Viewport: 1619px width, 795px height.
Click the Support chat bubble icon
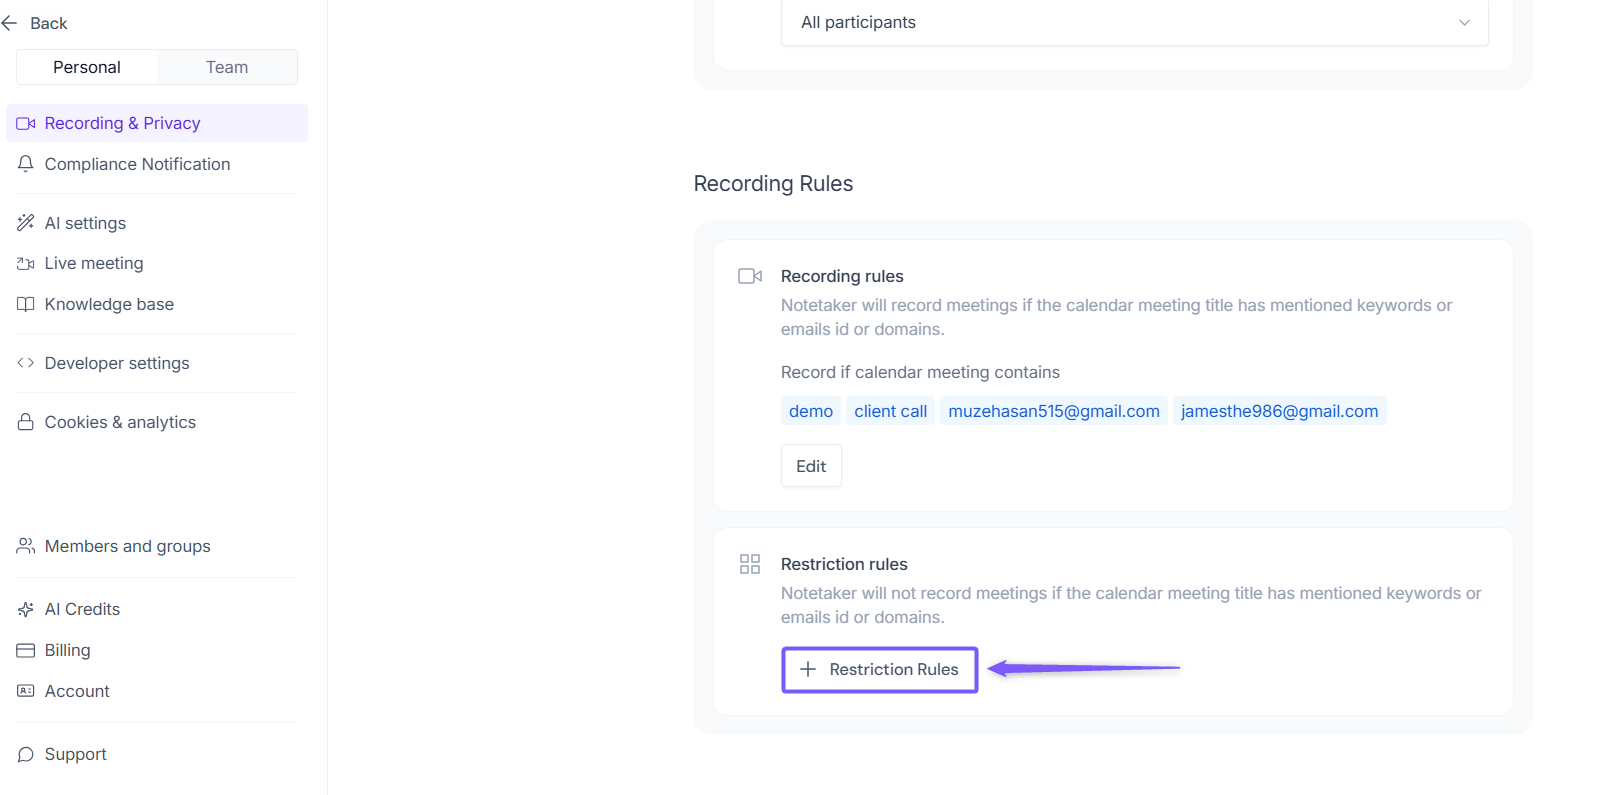(26, 755)
